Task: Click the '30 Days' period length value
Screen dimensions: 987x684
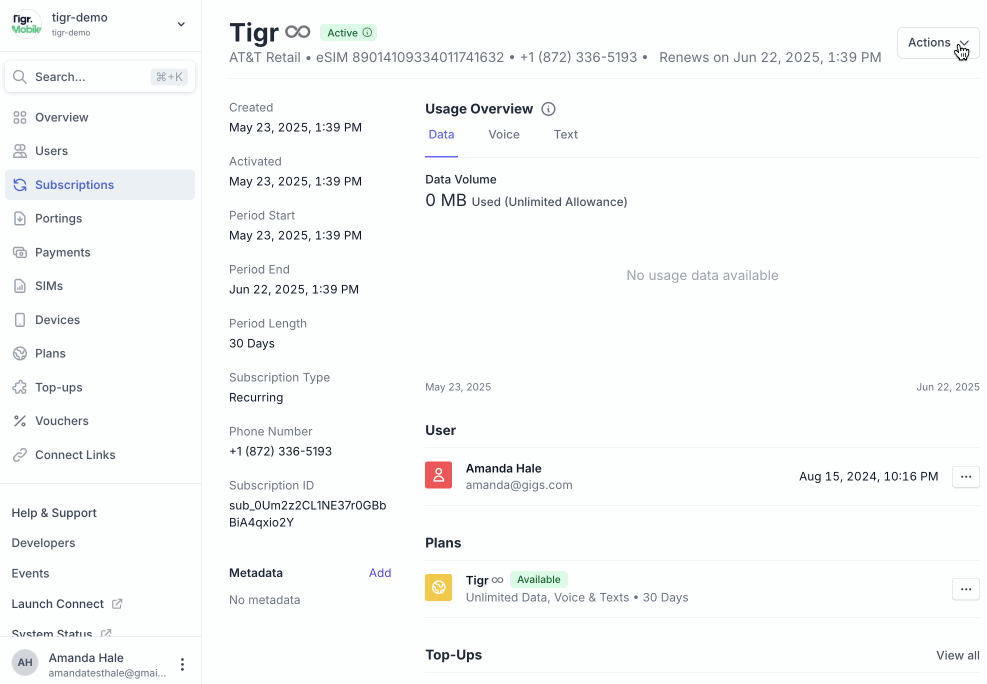Action: click(x=252, y=344)
